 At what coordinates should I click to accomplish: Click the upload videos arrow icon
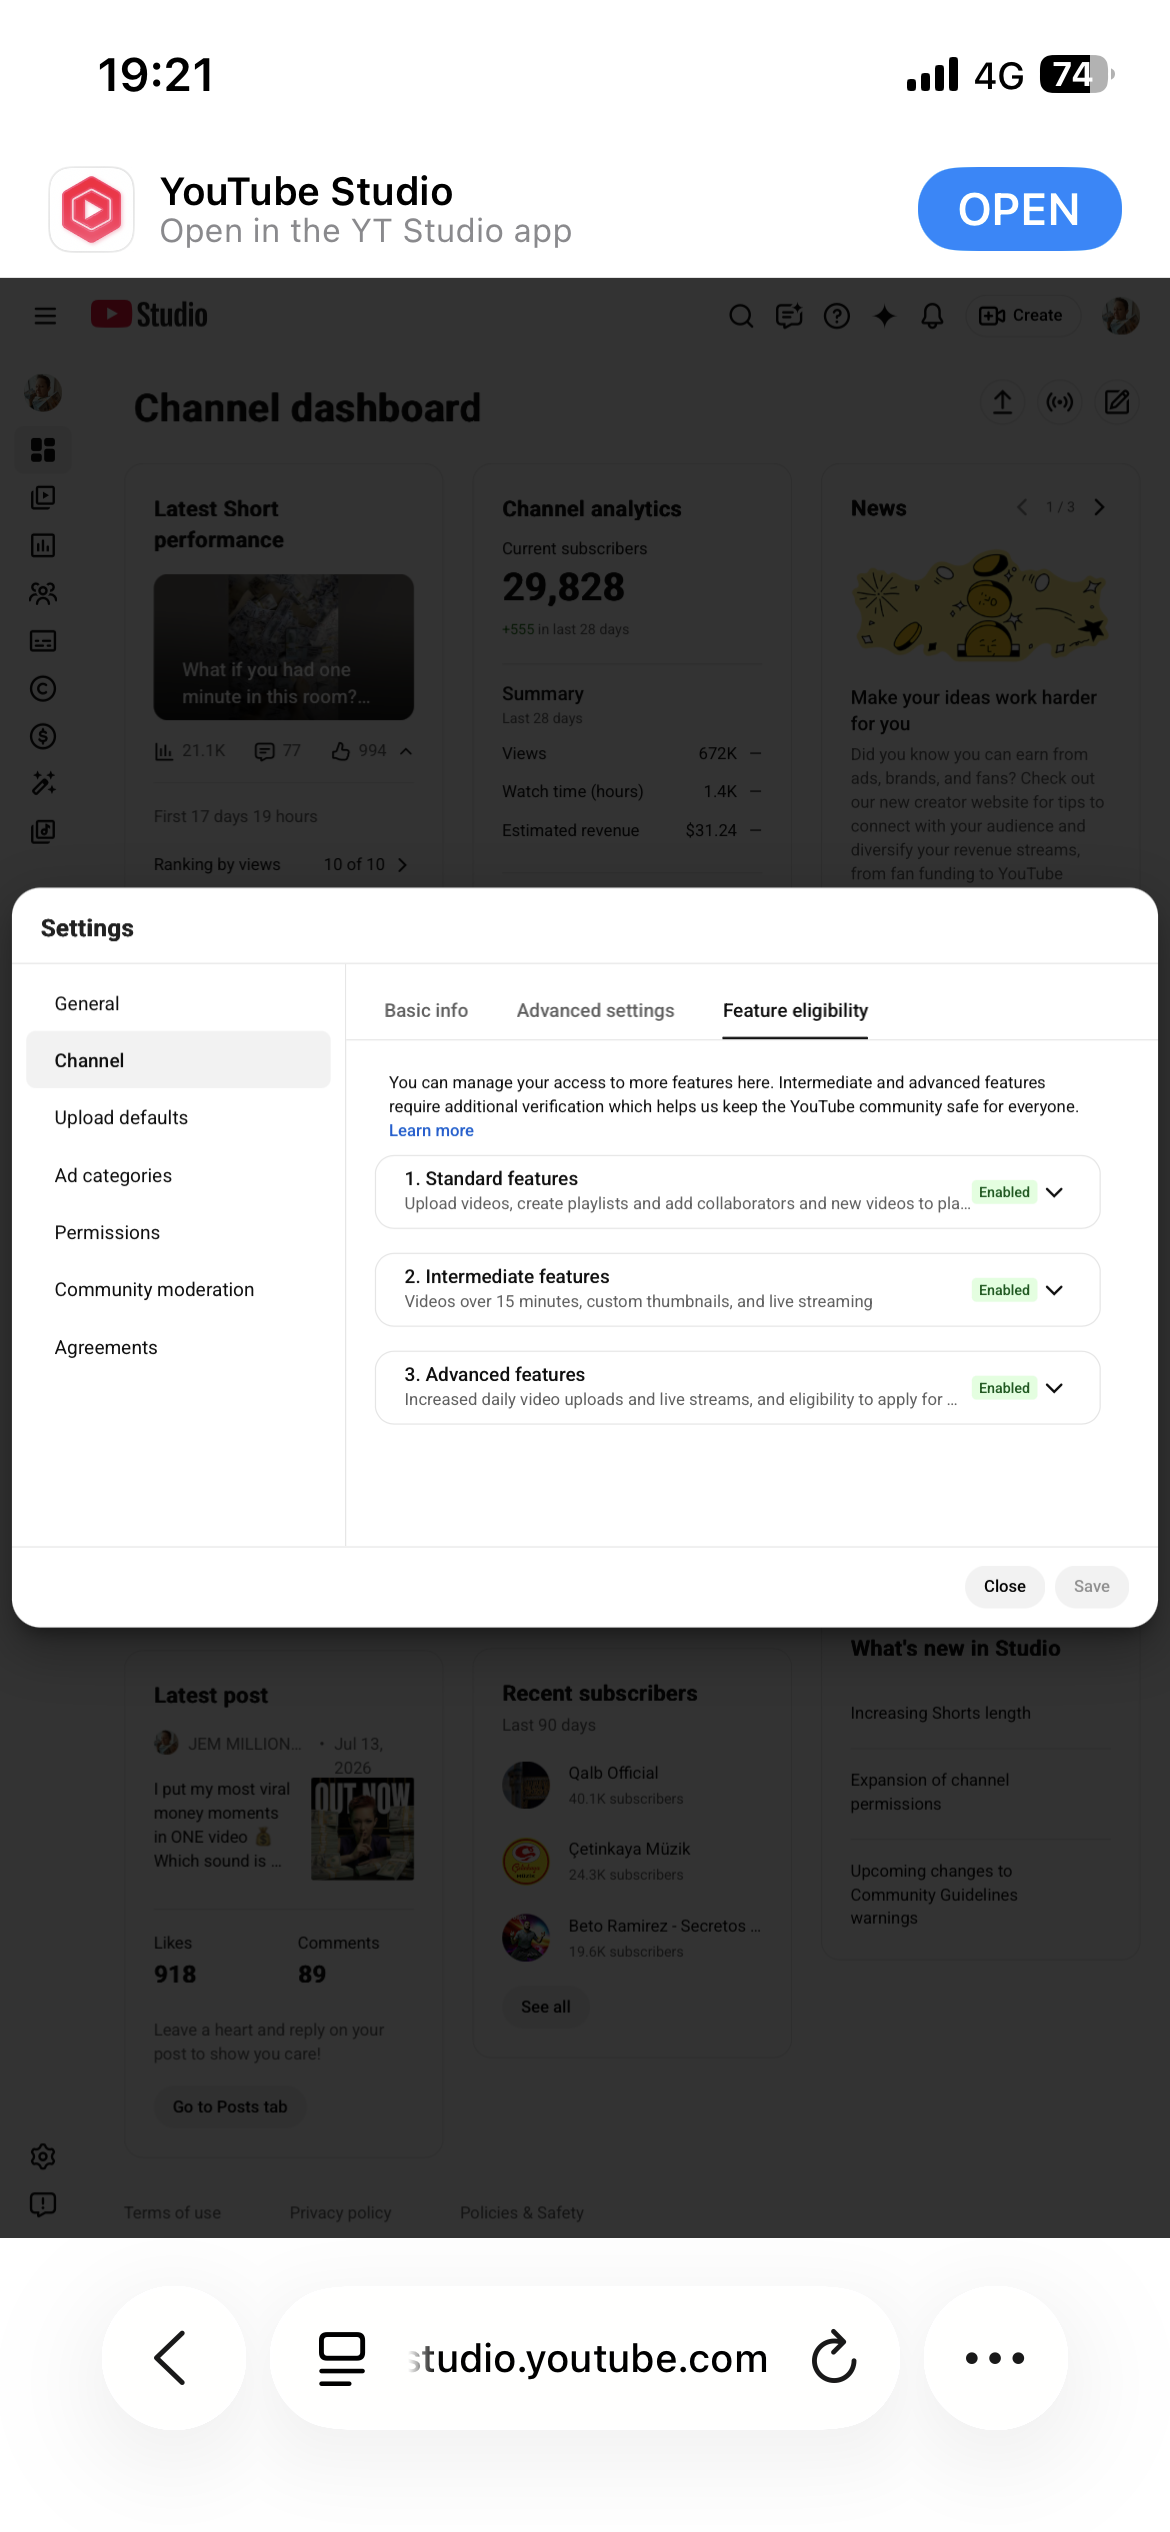1003,402
